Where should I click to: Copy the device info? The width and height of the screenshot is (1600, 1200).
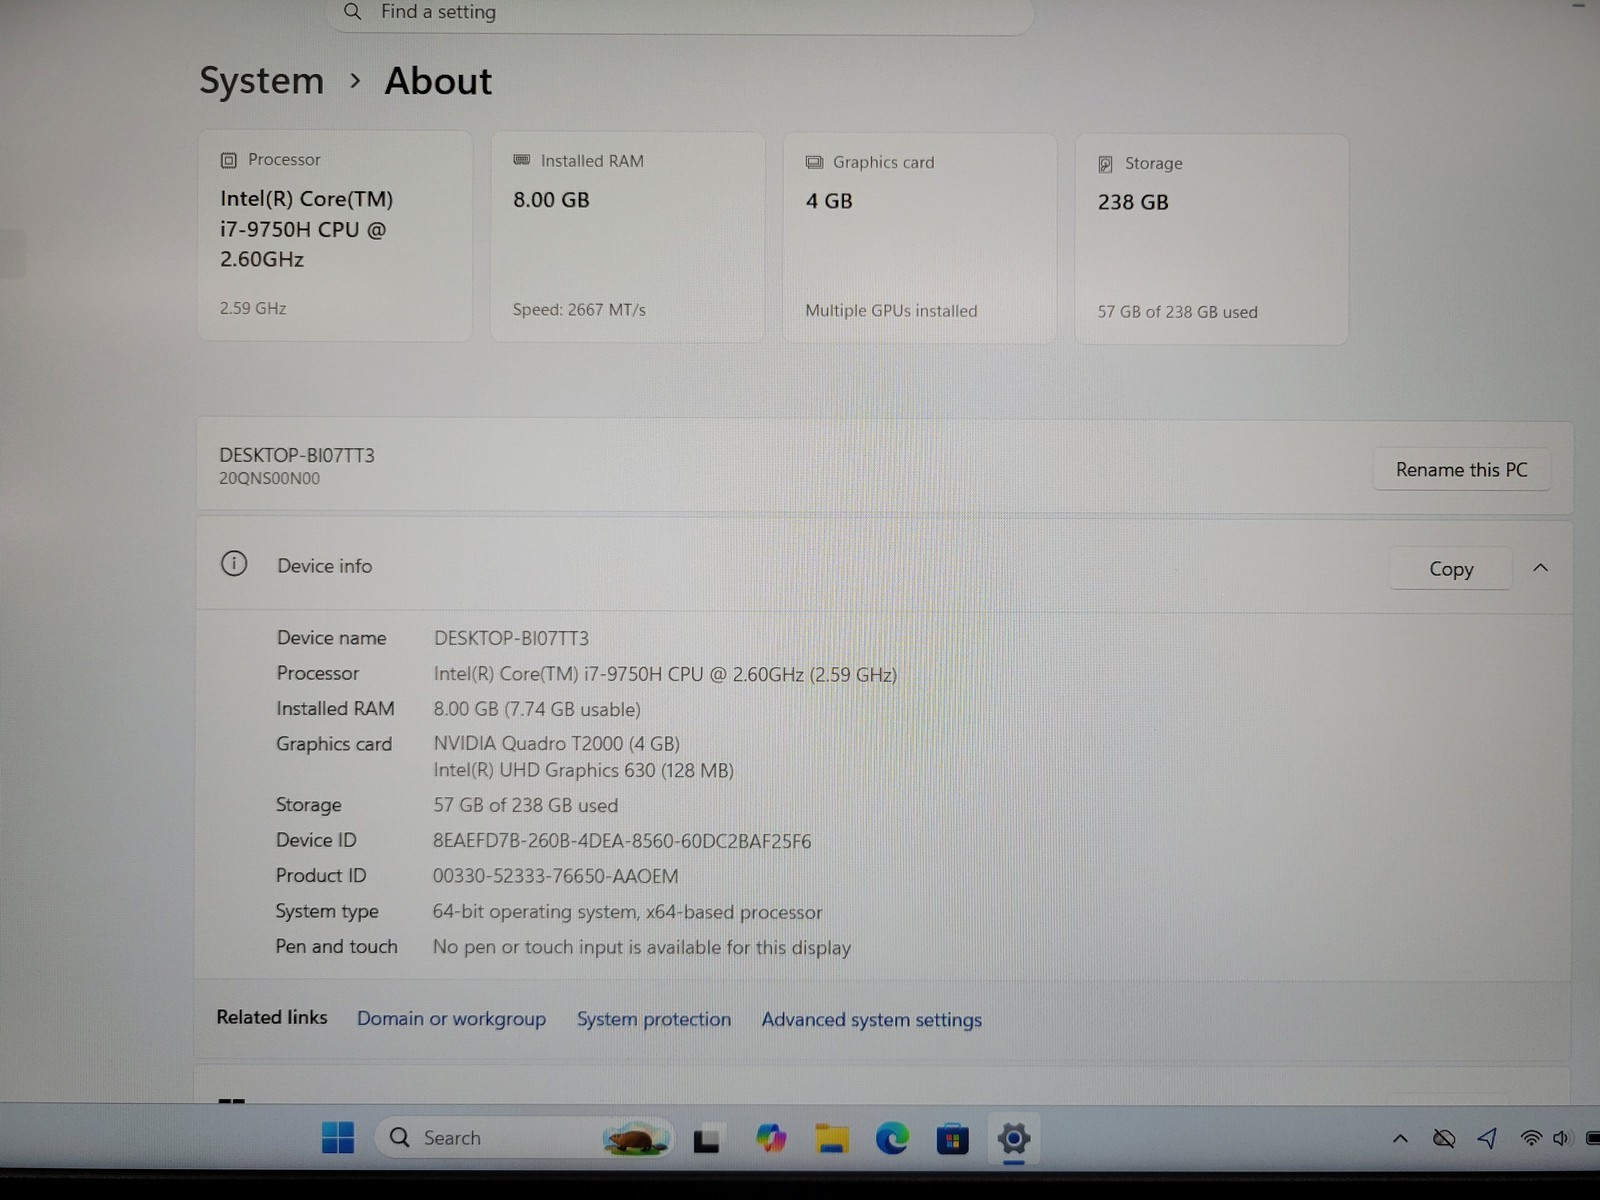(x=1450, y=568)
